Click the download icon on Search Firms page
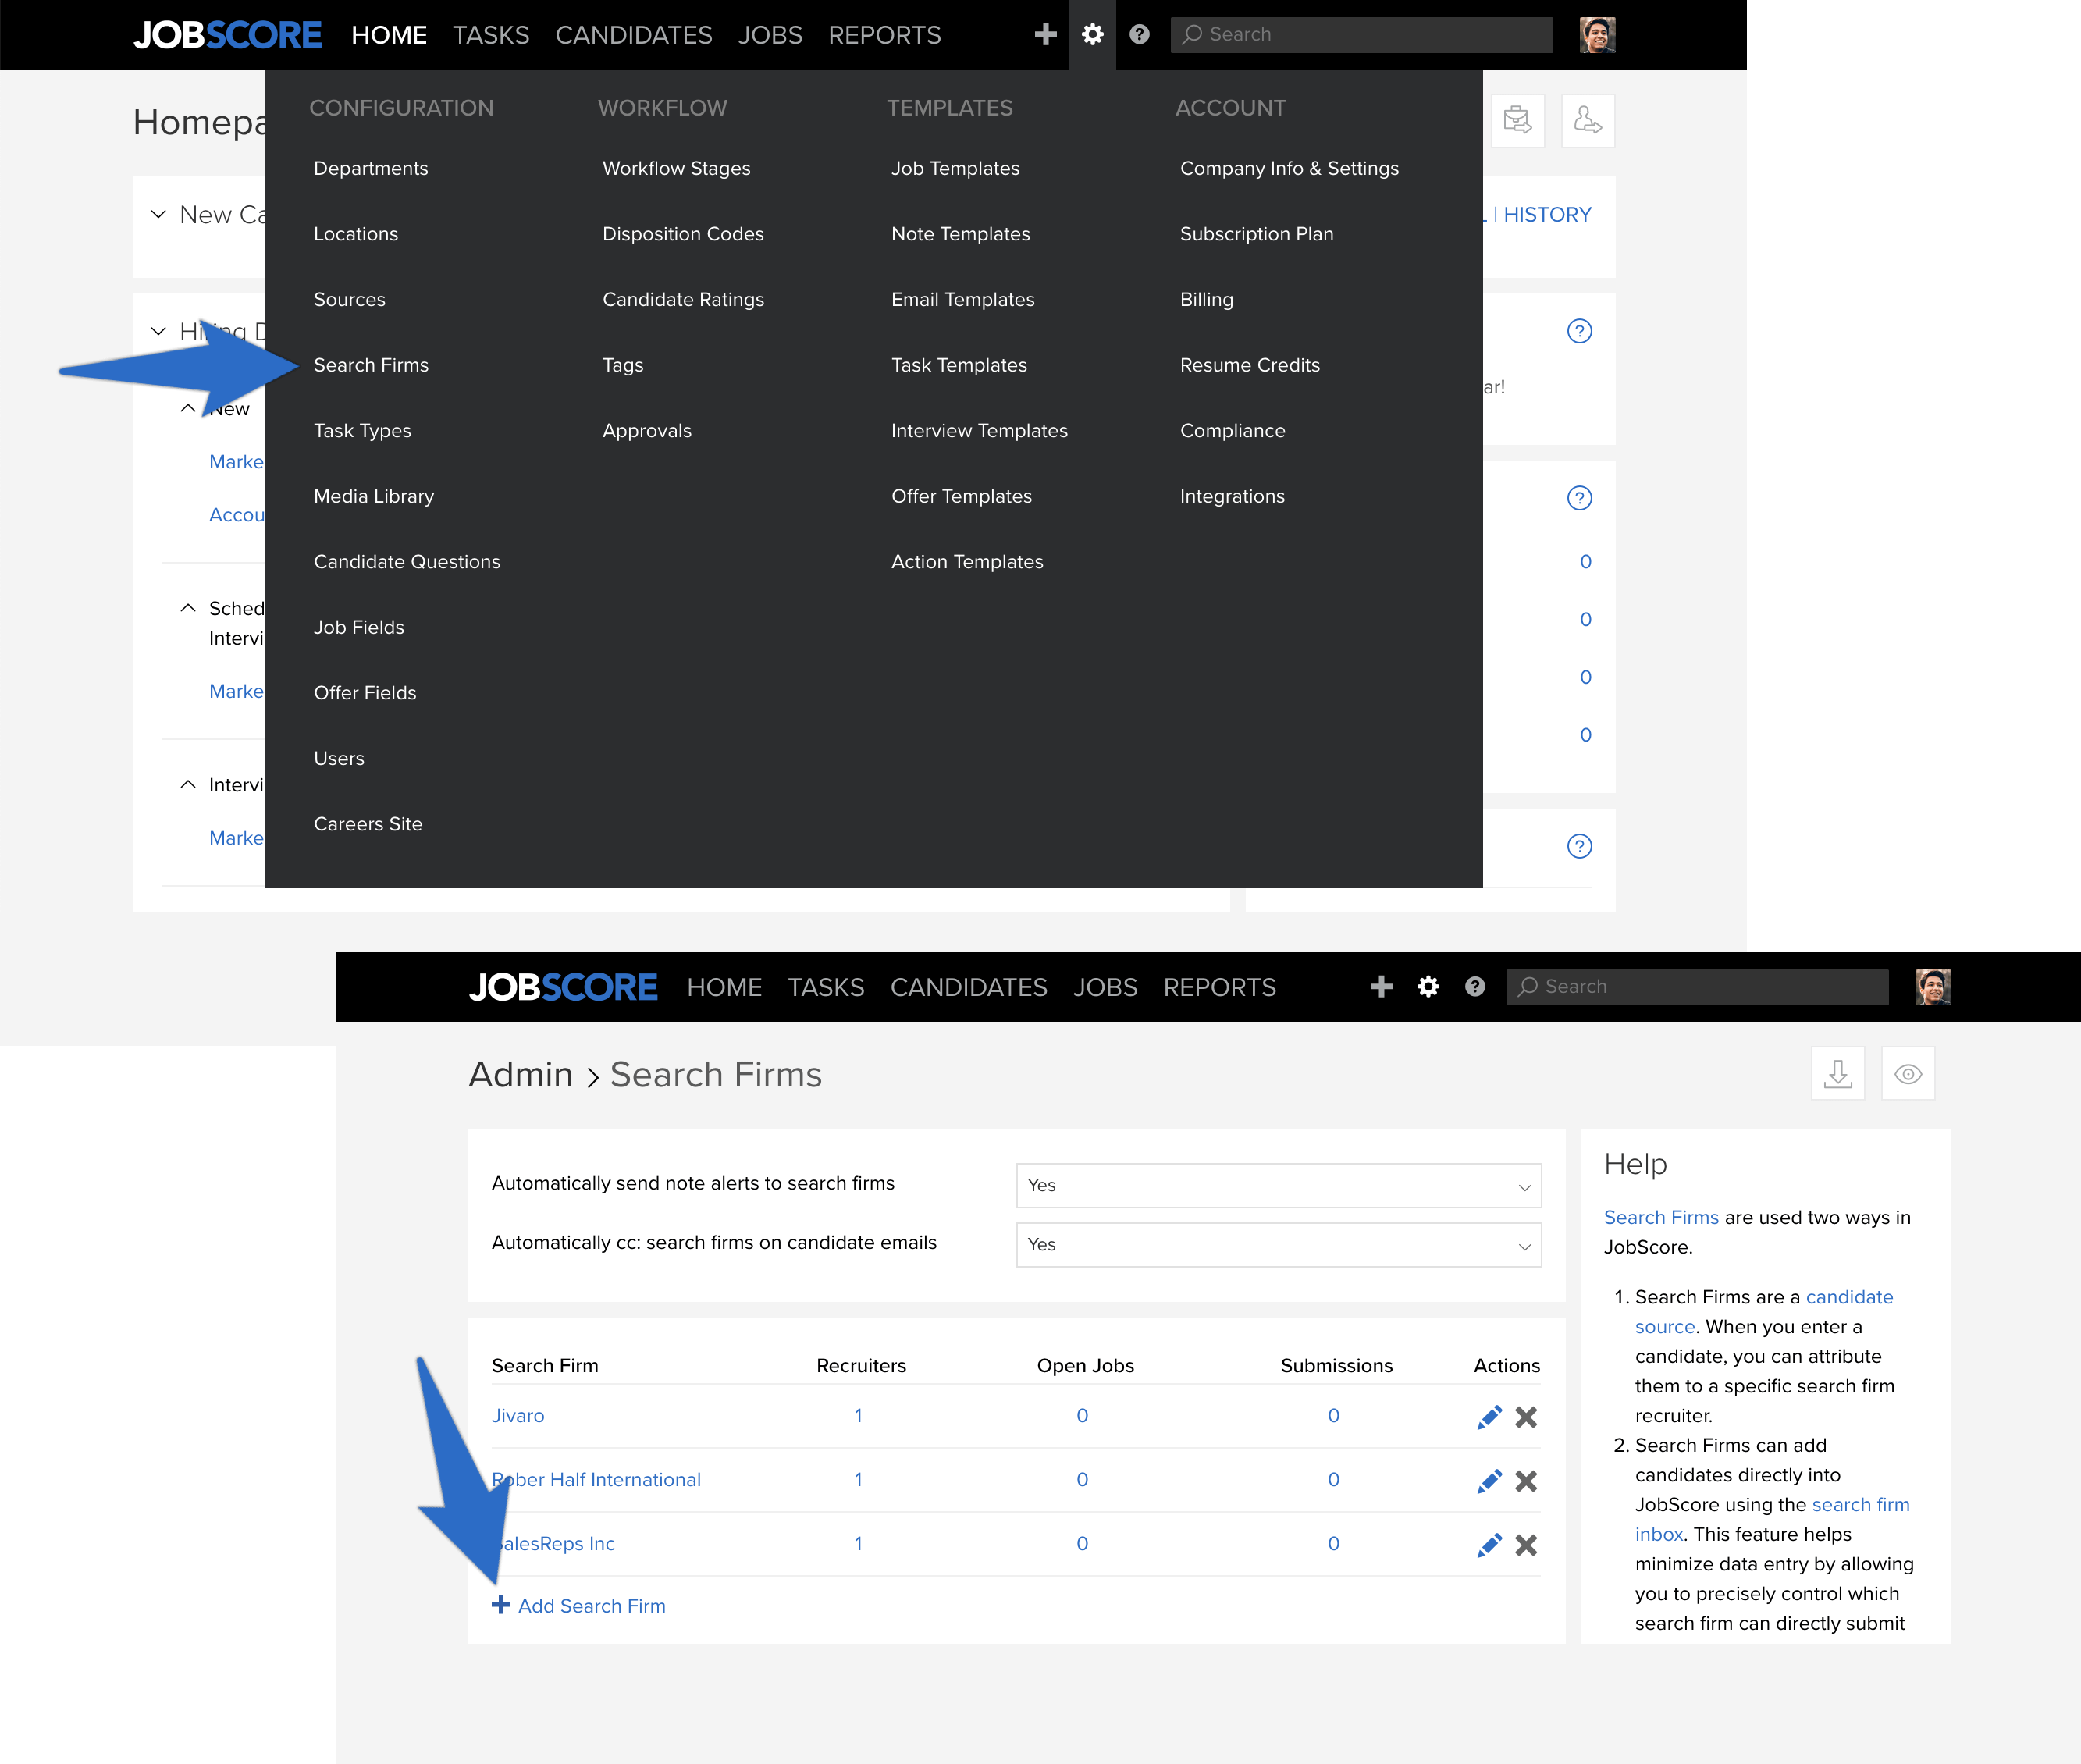The height and width of the screenshot is (1764, 2081). 1837,1074
